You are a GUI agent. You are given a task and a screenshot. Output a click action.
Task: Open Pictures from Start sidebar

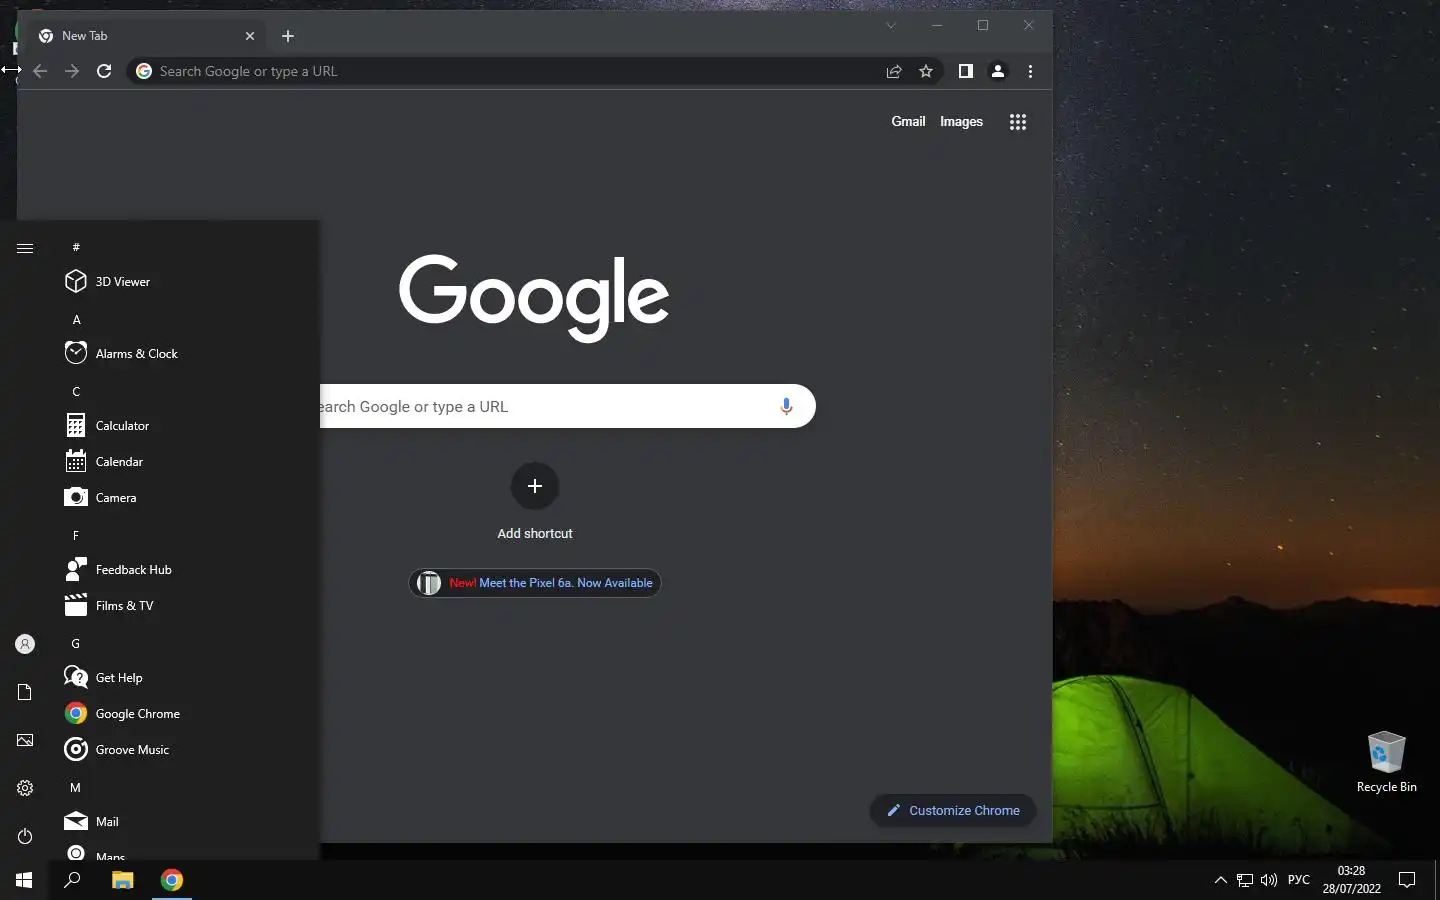coord(25,740)
